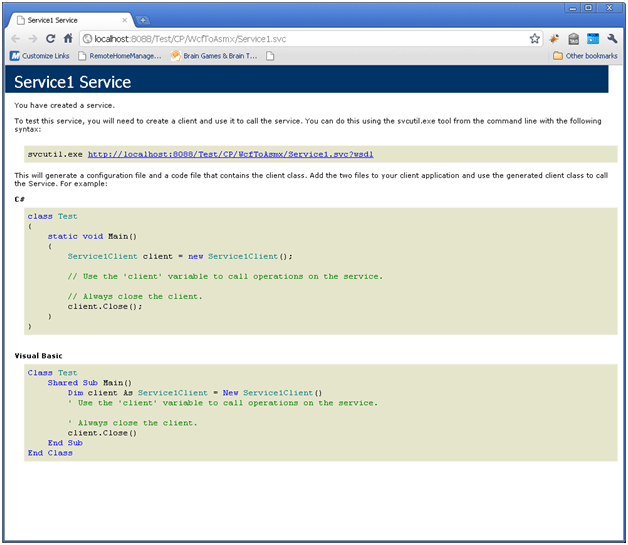Expand the Other bookmarks folder

(x=585, y=56)
